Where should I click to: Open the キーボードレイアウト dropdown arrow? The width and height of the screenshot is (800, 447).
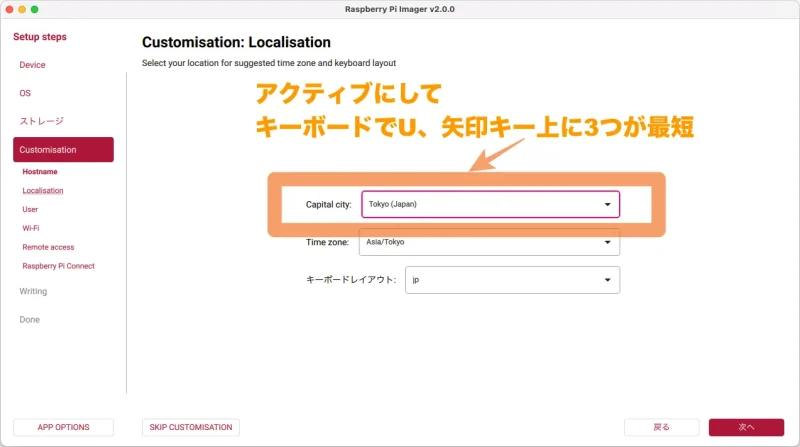607,280
